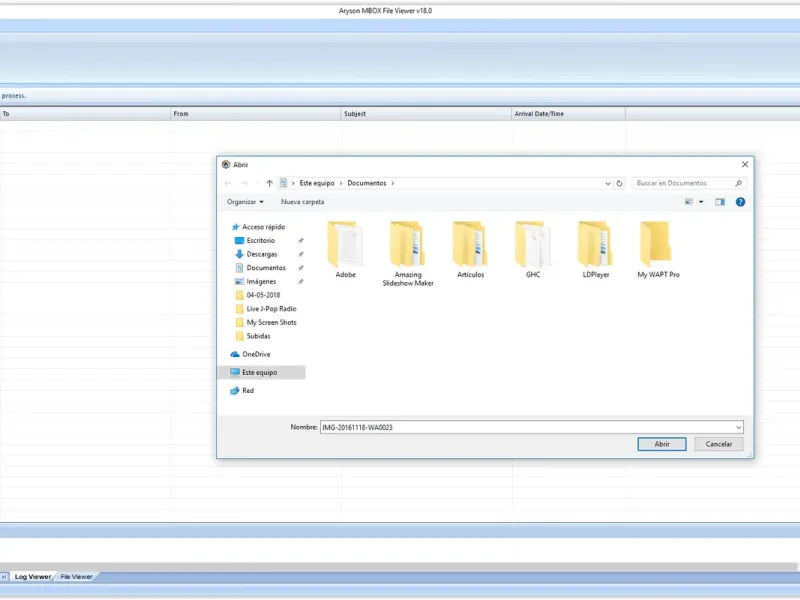The width and height of the screenshot is (800, 600).
Task: Select the My WAPT Pro folder
Action: [x=658, y=249]
